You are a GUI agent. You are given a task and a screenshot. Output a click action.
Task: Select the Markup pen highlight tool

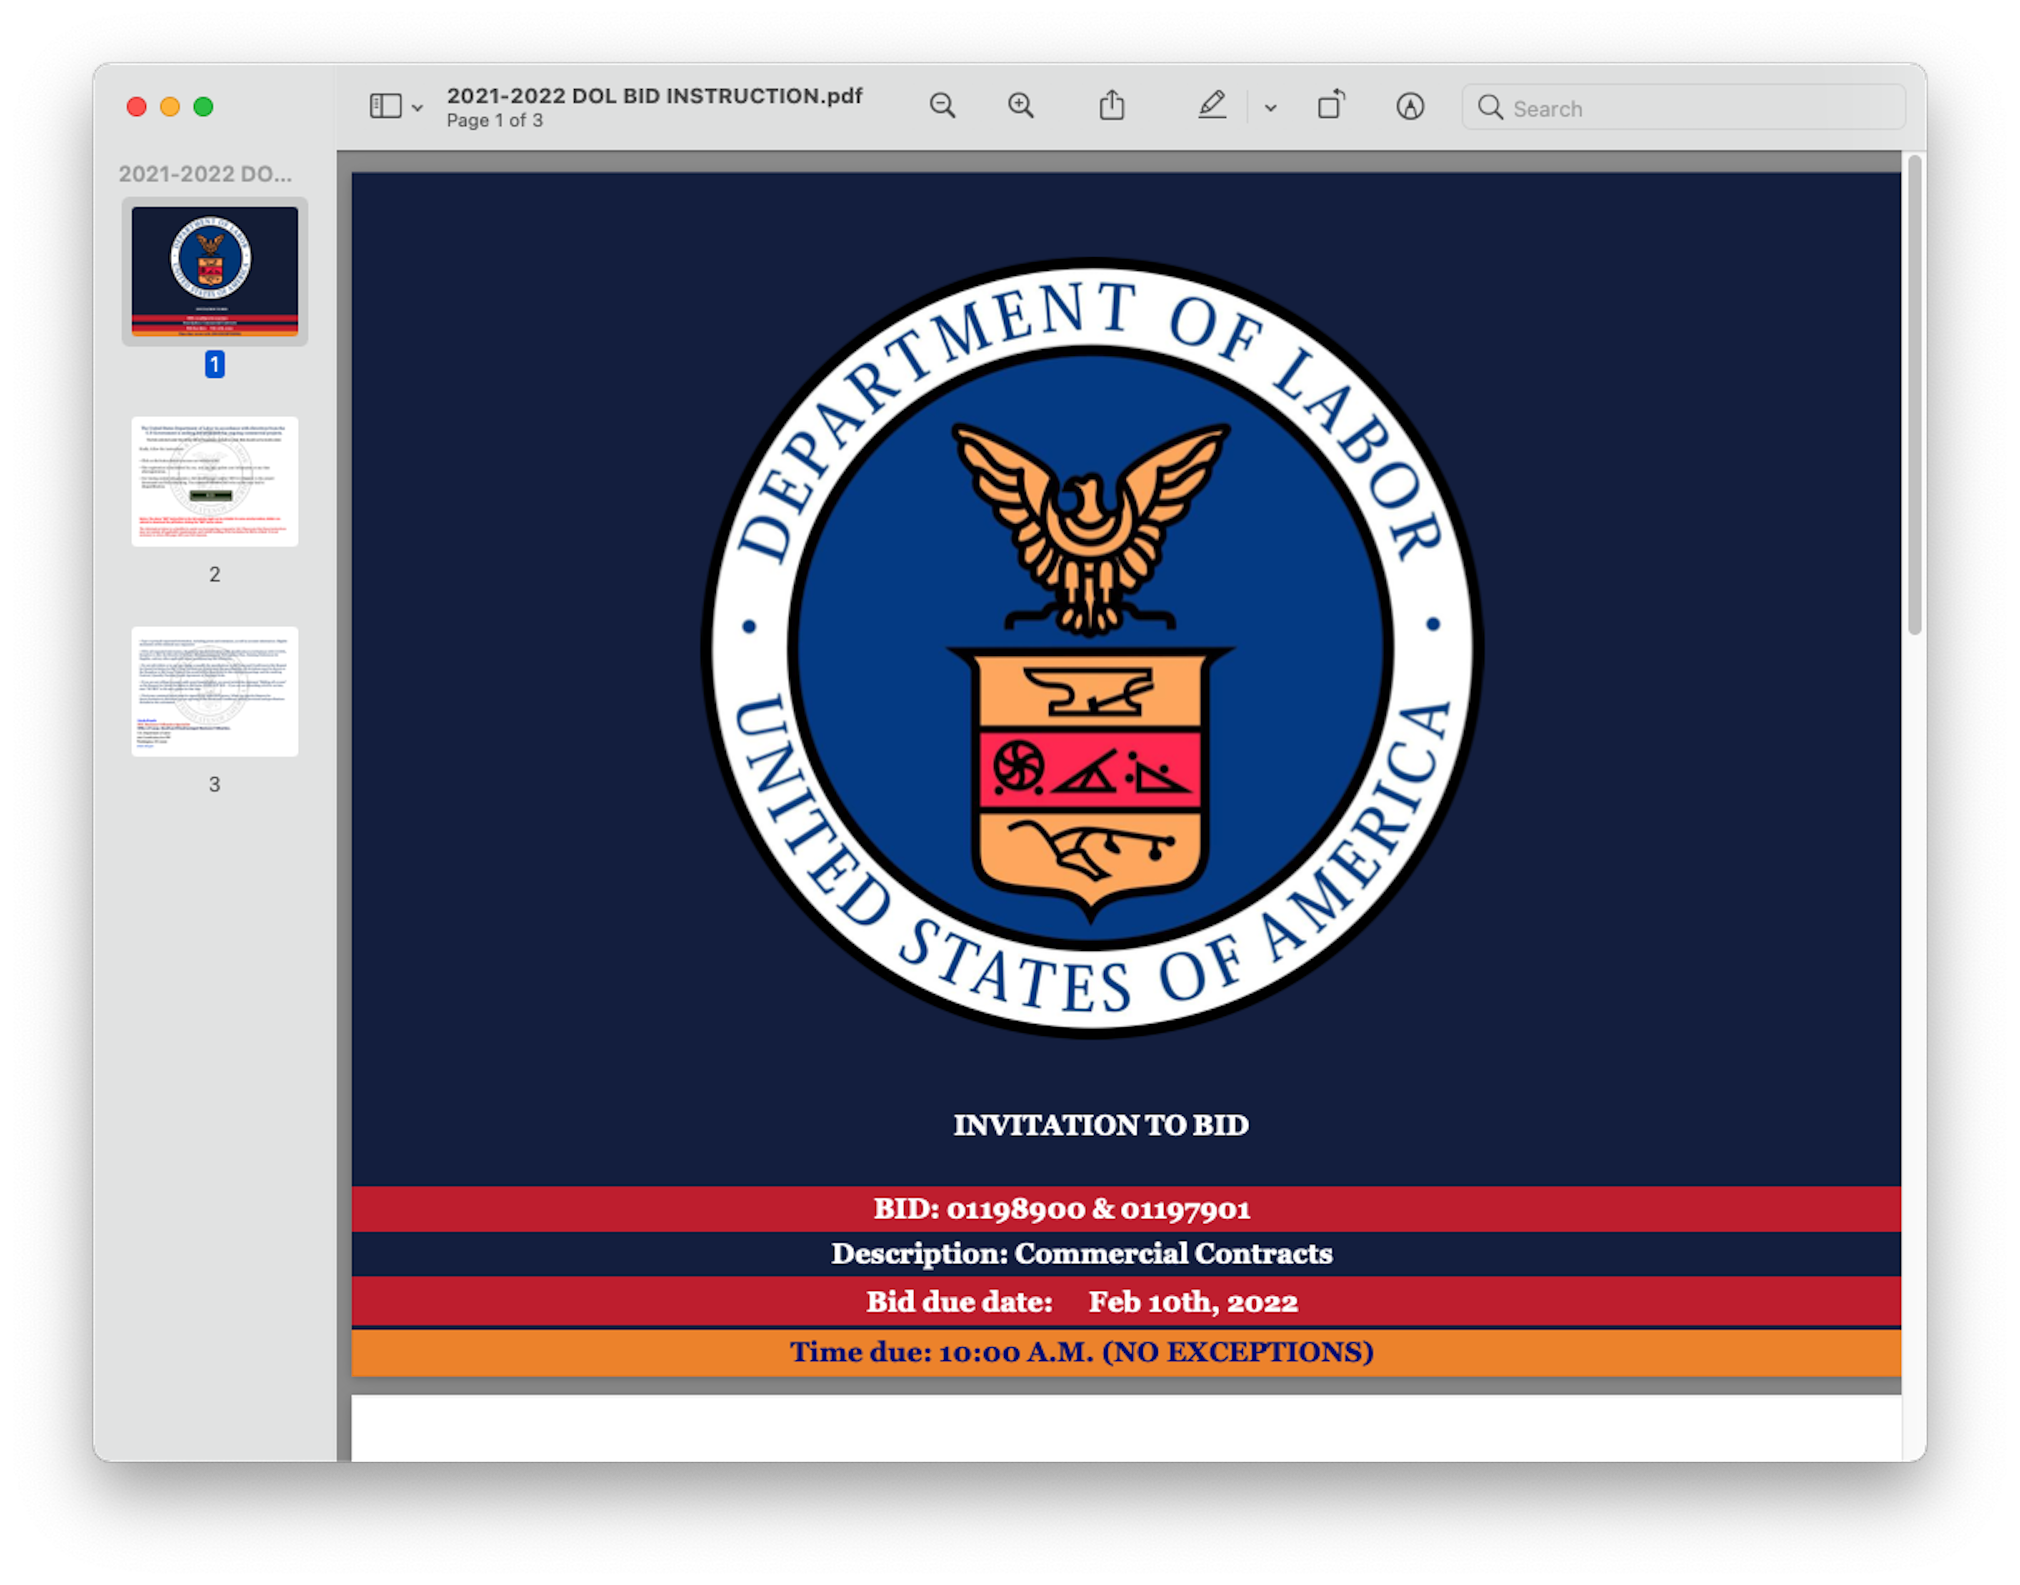tap(1211, 106)
